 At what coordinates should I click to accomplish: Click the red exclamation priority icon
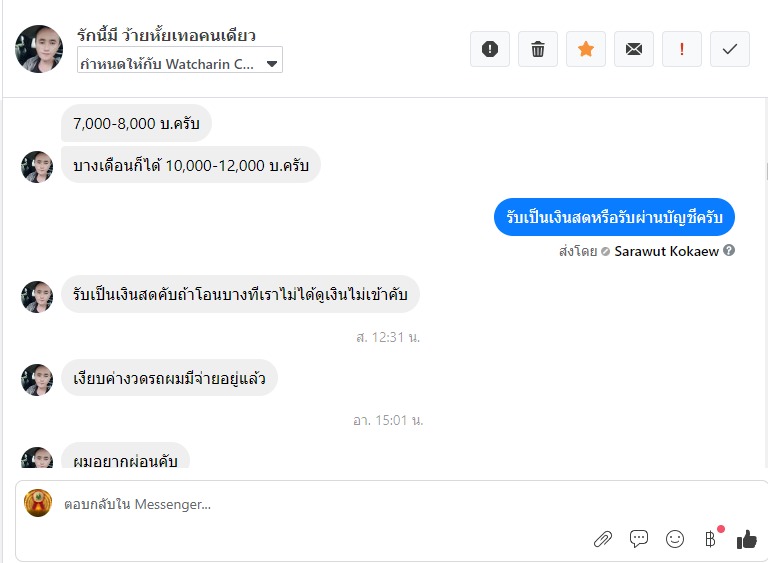tap(682, 49)
